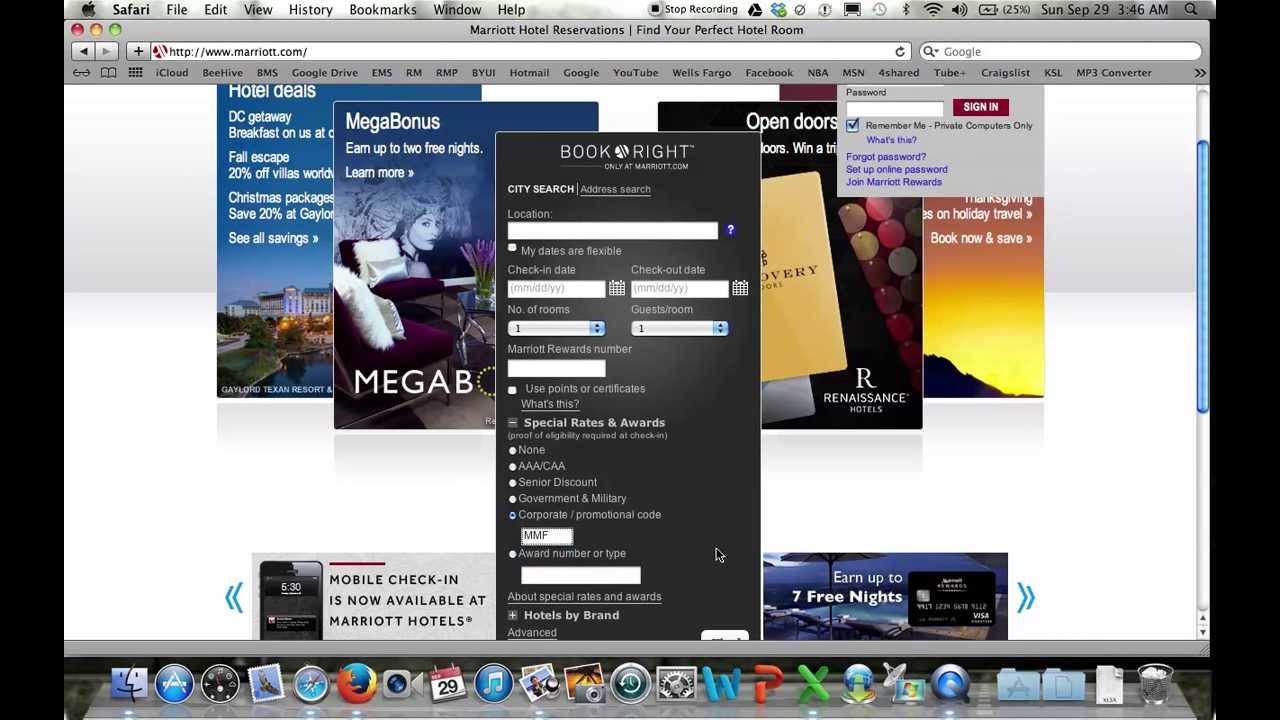The height and width of the screenshot is (720, 1280).
Task: Stop Recording from the menu bar
Action: (x=693, y=10)
